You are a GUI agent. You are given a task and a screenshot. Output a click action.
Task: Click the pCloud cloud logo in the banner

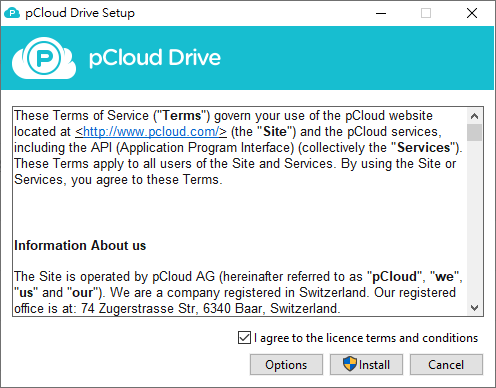coord(44,58)
